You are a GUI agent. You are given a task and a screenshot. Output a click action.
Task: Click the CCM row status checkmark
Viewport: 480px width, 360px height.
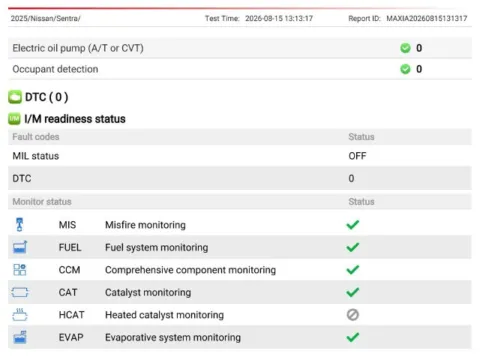[x=353, y=269]
